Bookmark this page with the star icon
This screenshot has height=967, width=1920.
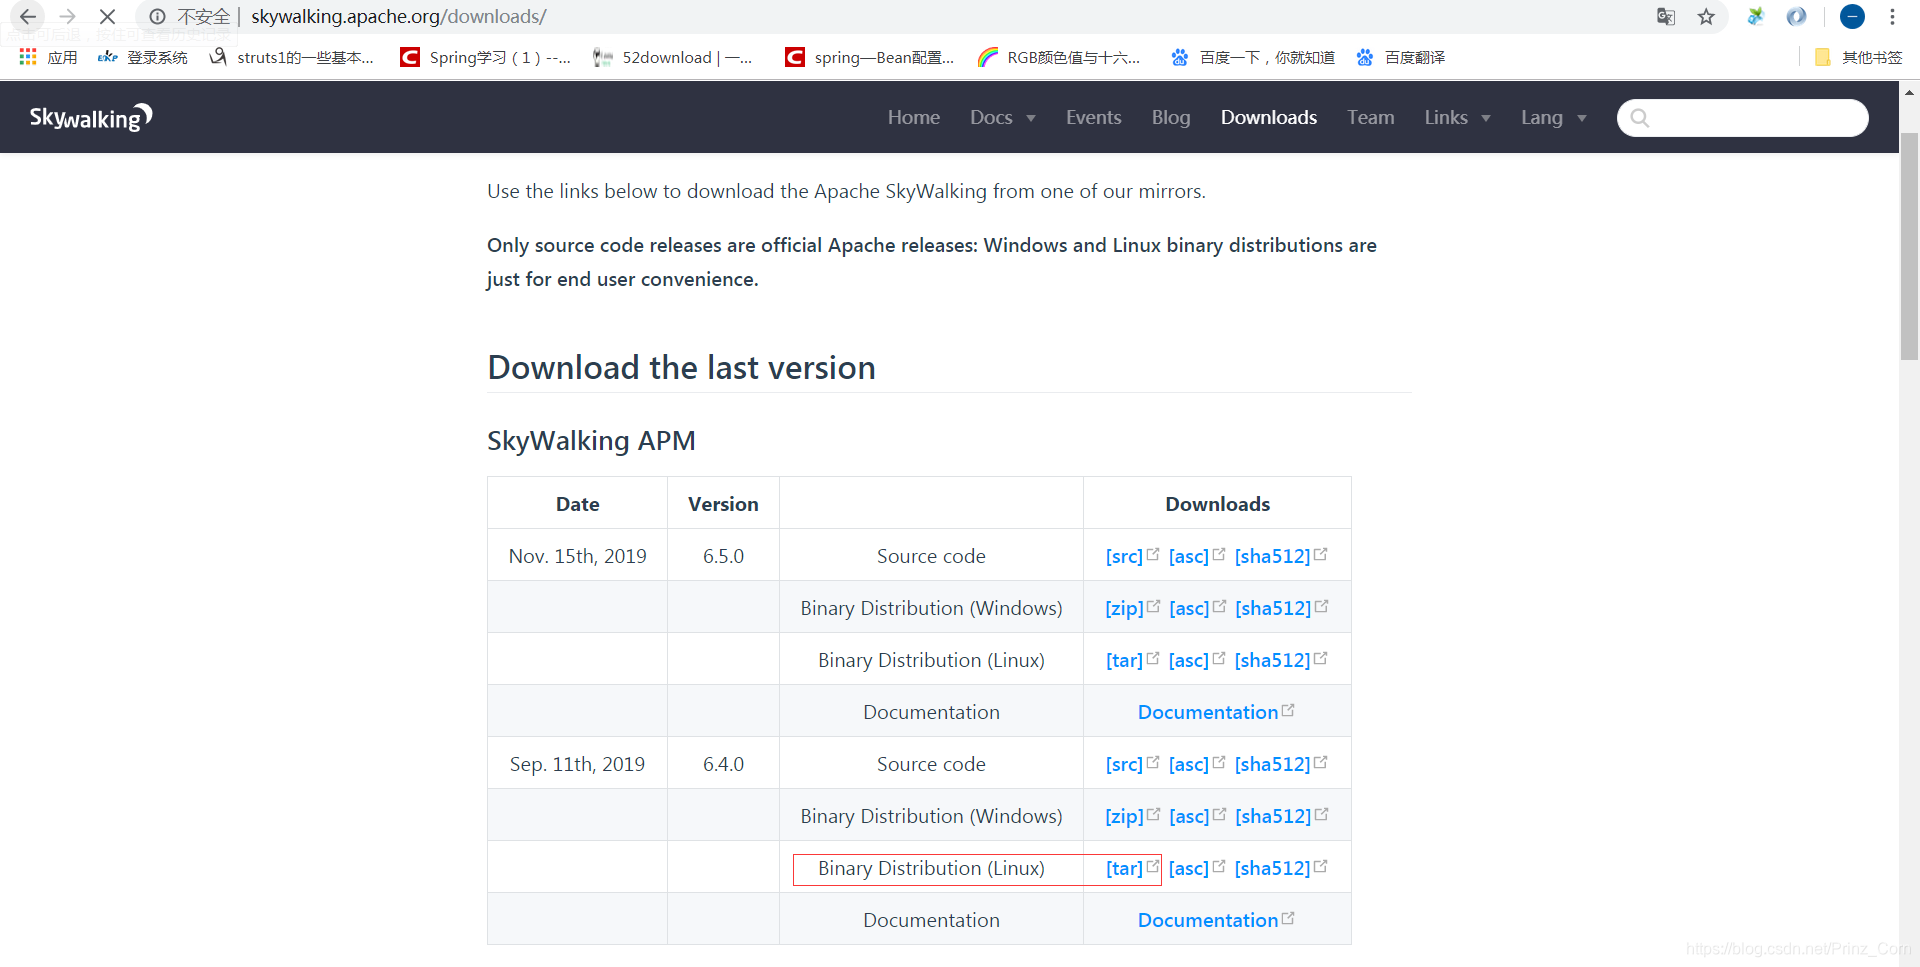pyautogui.click(x=1706, y=17)
